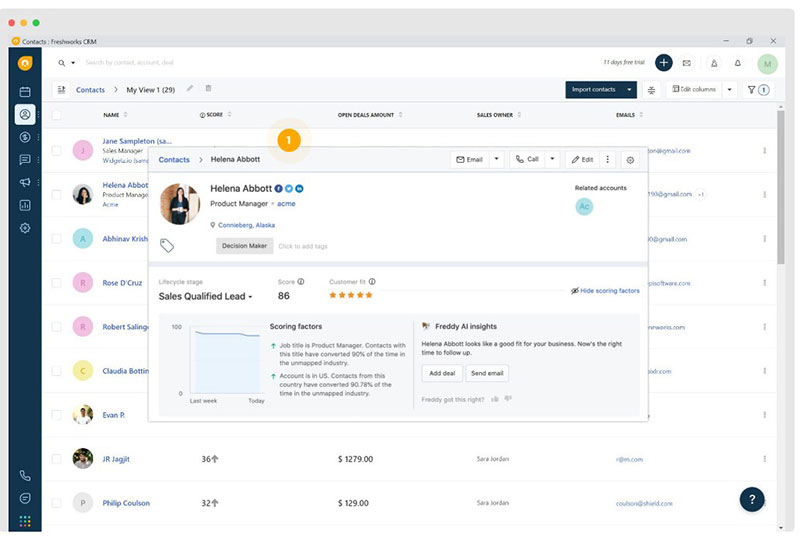Open dropdown arrow beside Edit columns
The width and height of the screenshot is (800, 541).
(729, 90)
